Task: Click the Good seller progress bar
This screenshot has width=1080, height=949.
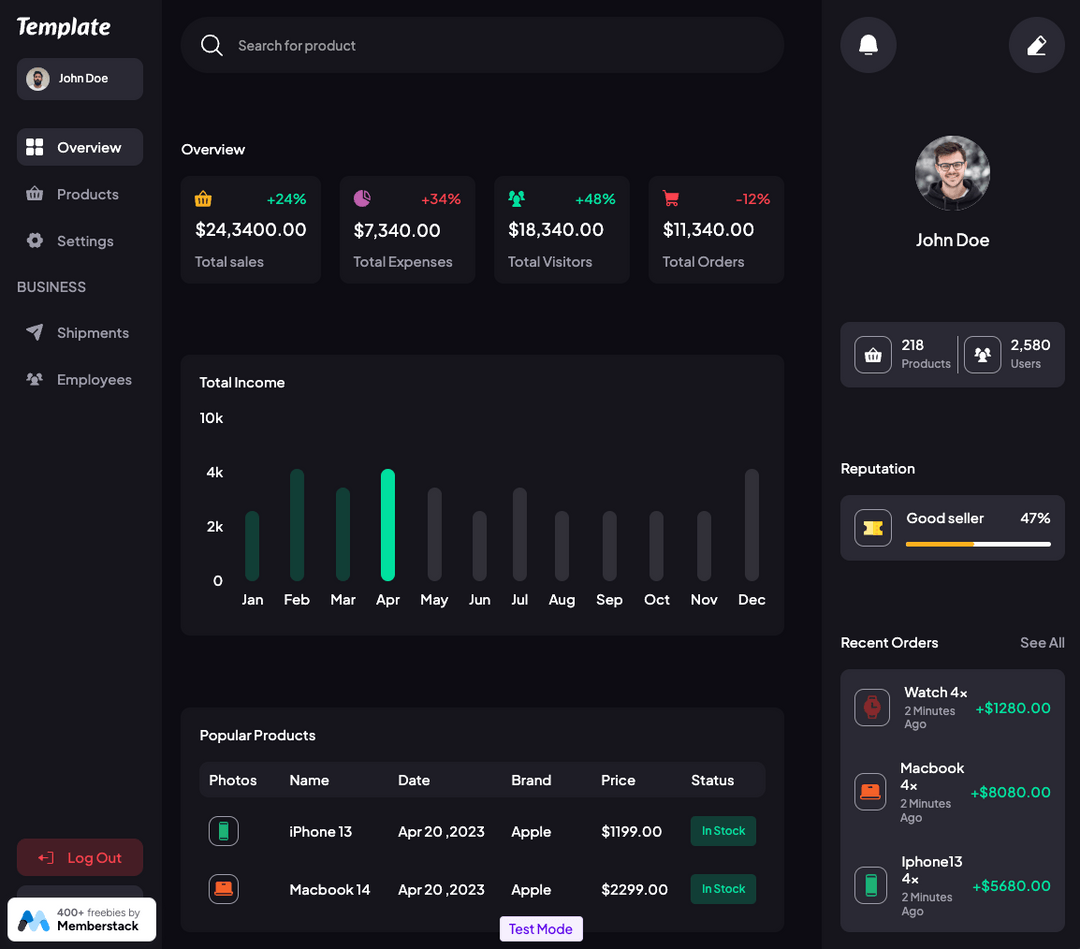Action: pyautogui.click(x=978, y=544)
